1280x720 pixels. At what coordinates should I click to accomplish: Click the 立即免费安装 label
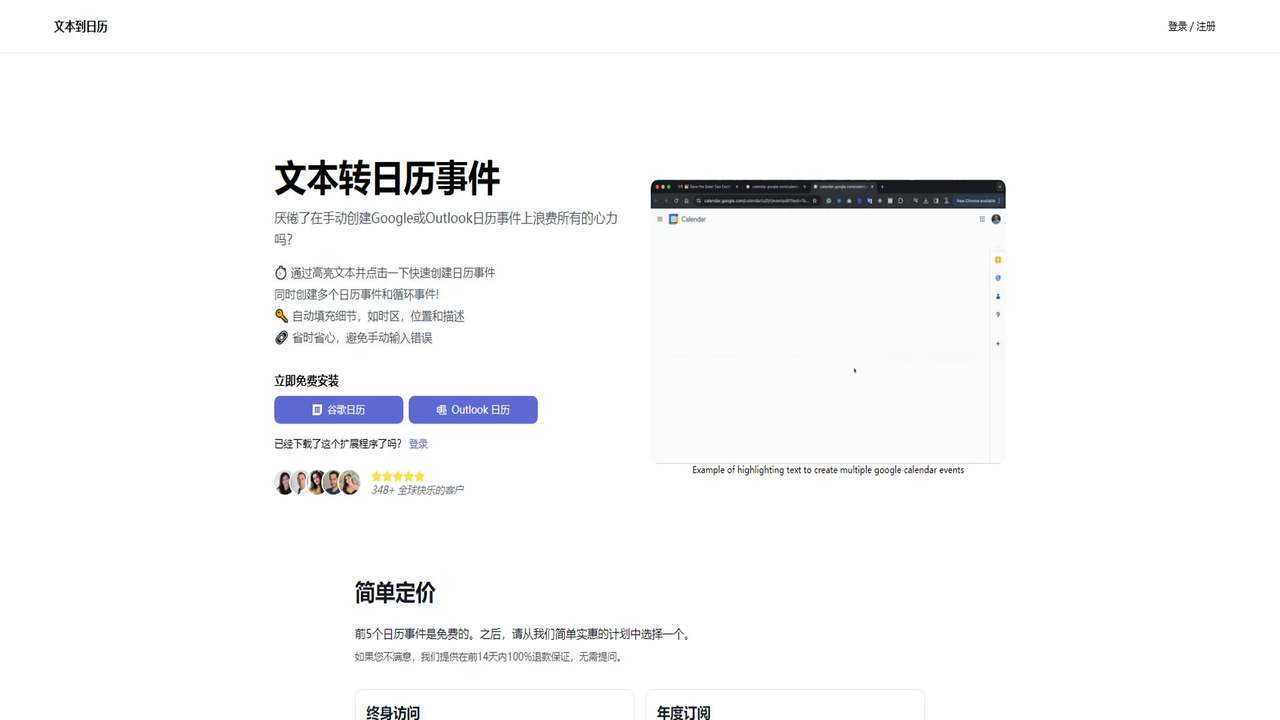(307, 381)
